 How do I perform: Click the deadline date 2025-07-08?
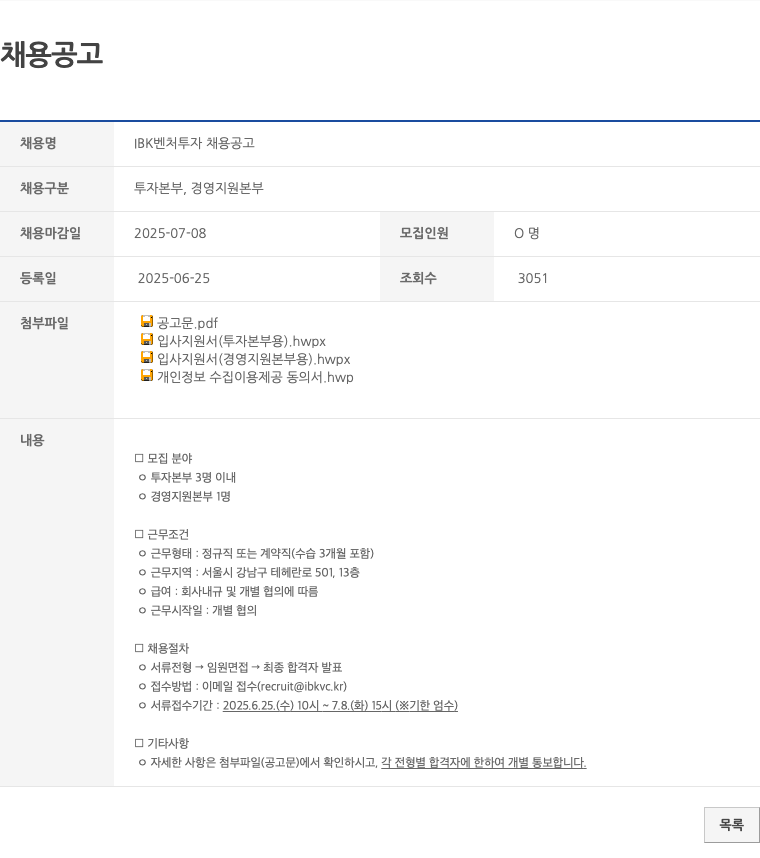click(x=170, y=233)
